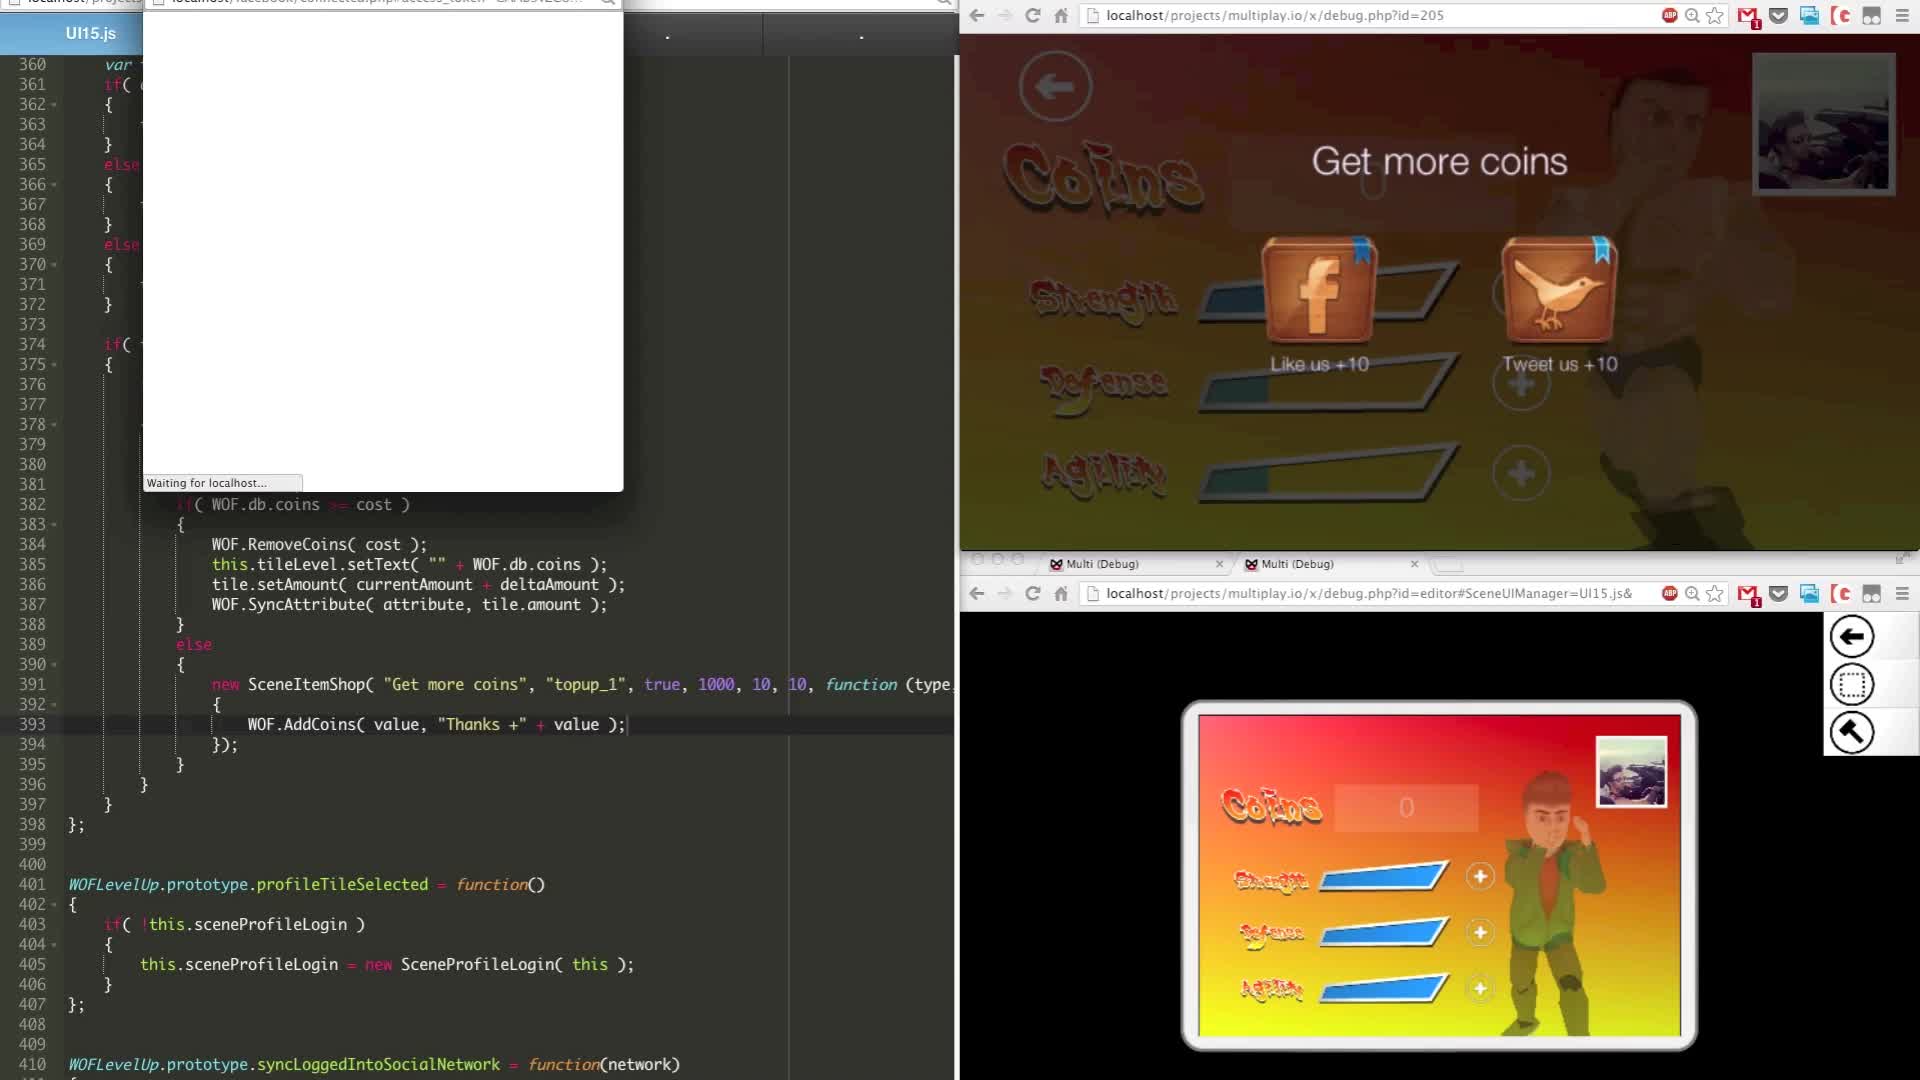
Task: Select the marquee selection tool in editor sidebar
Action: (x=1852, y=685)
